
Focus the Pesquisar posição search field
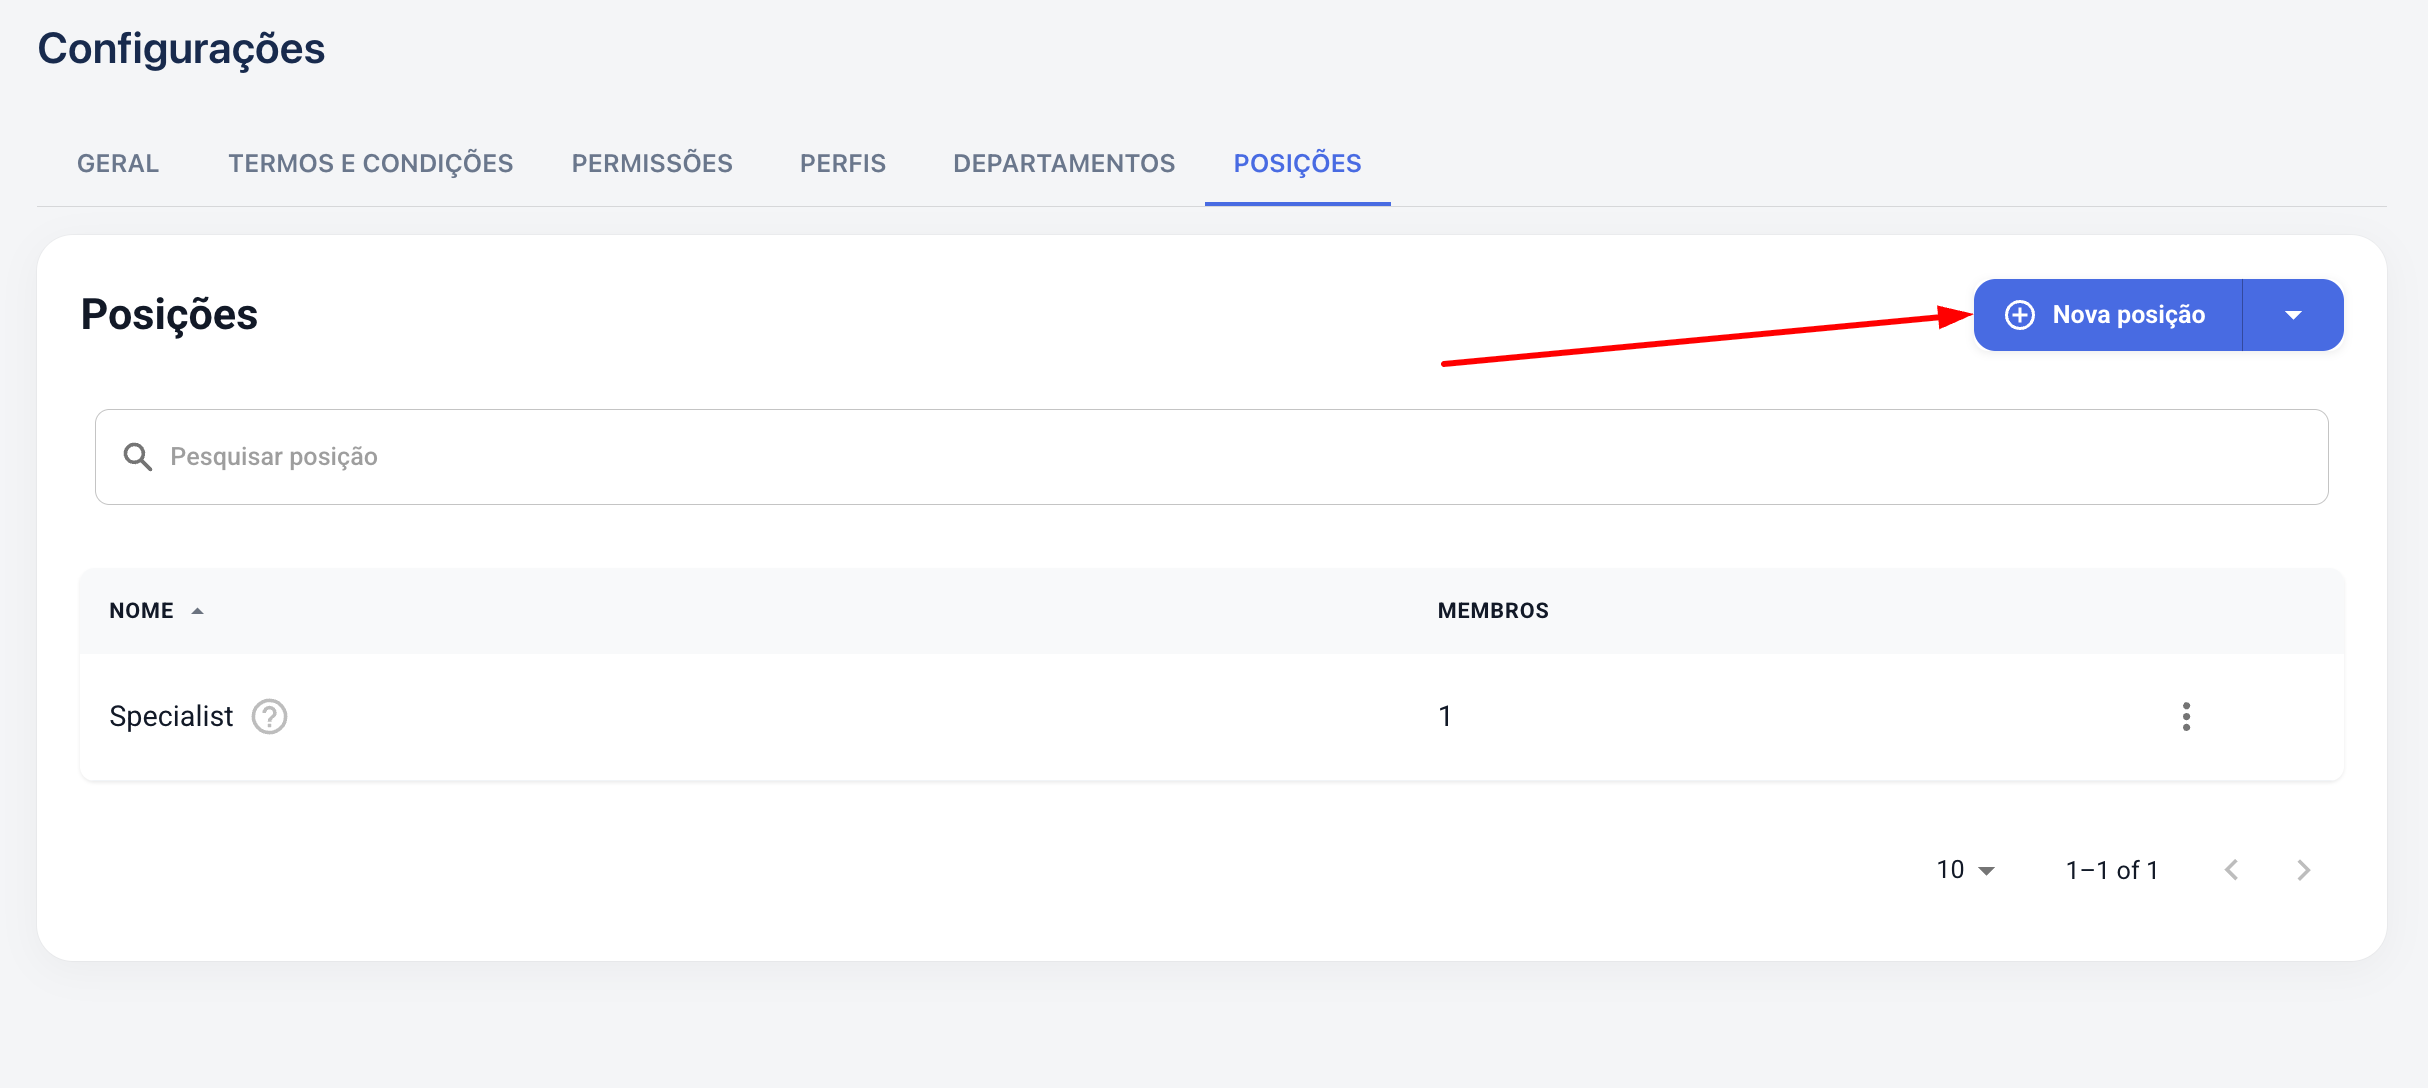point(1211,457)
